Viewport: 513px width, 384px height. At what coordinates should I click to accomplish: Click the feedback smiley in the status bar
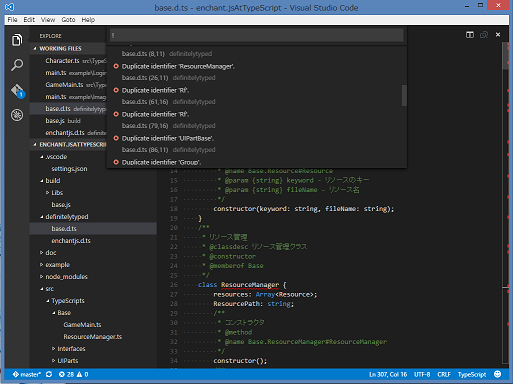coord(497,374)
